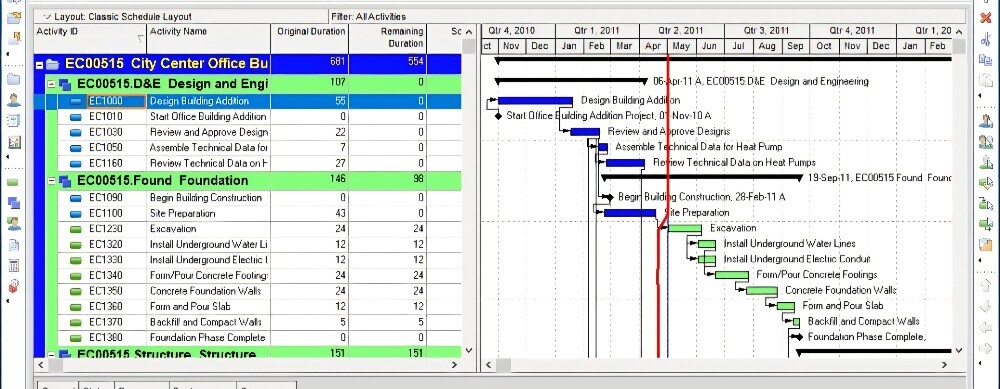Image resolution: width=1000 pixels, height=389 pixels.
Task: Click the Original Duration column header
Action: point(309,38)
